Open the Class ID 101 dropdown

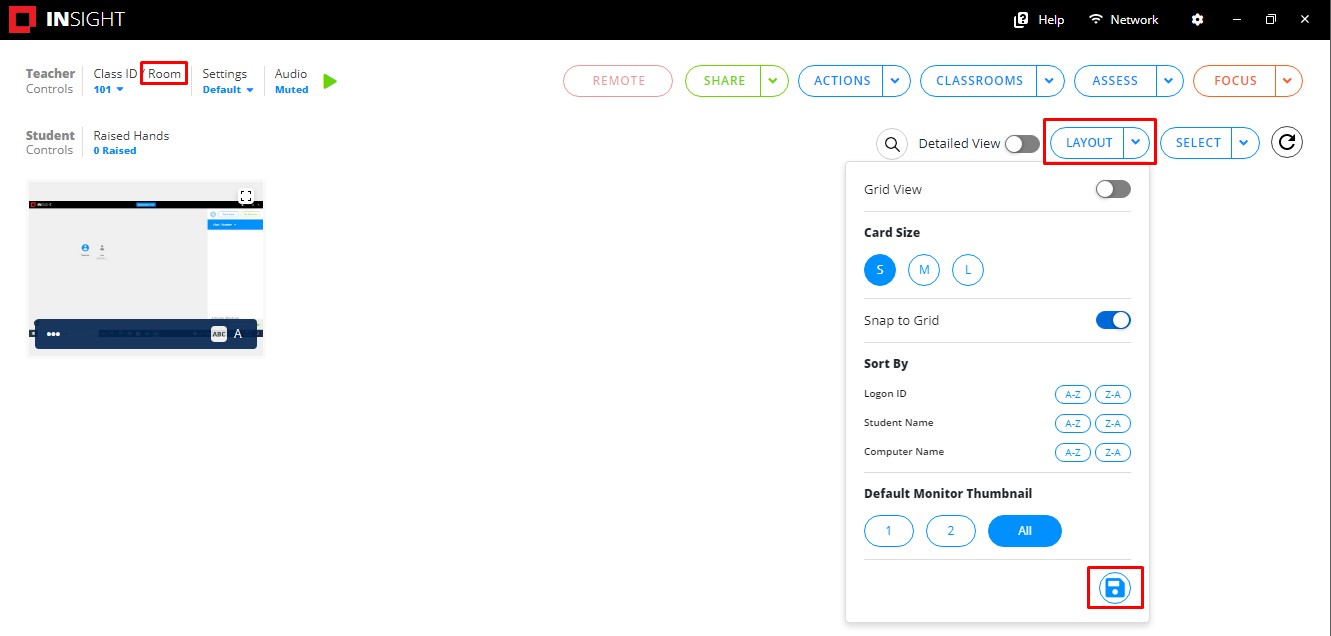click(x=108, y=90)
